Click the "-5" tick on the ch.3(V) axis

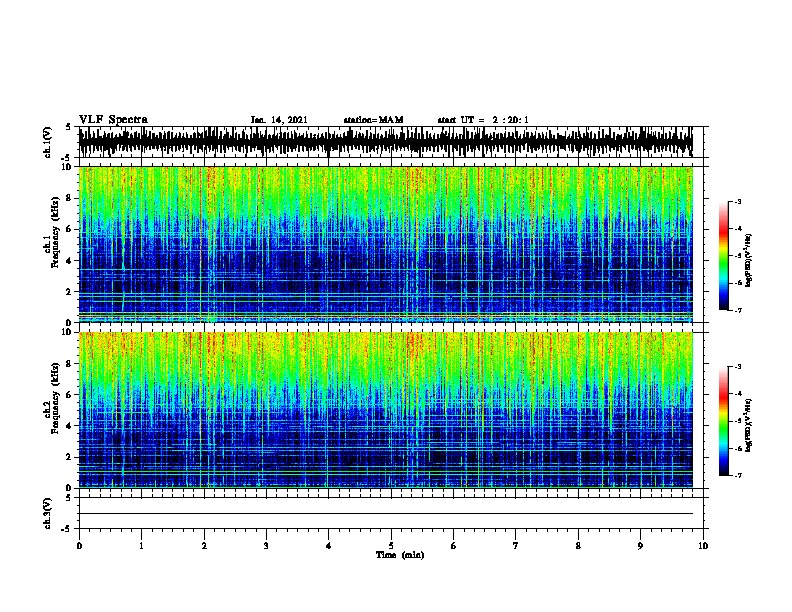(66, 529)
